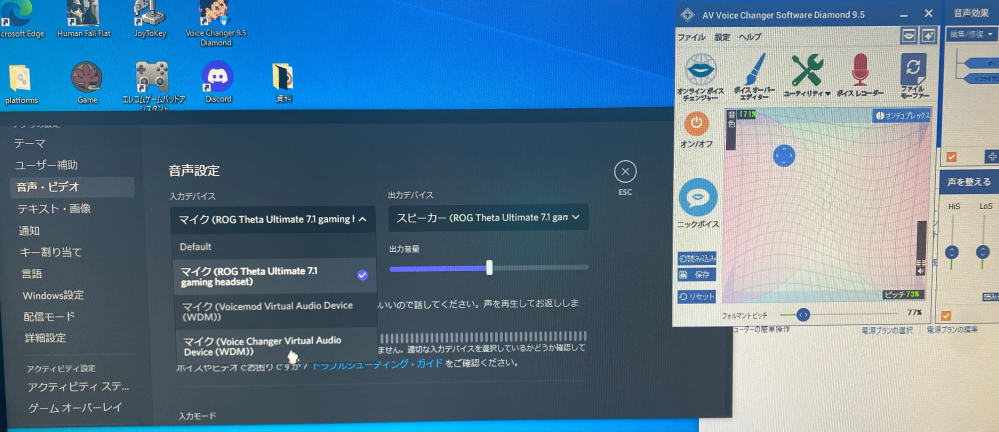The width and height of the screenshot is (999, 432).
Task: Click the Human Fall Flat desktop icon
Action: click(x=83, y=19)
